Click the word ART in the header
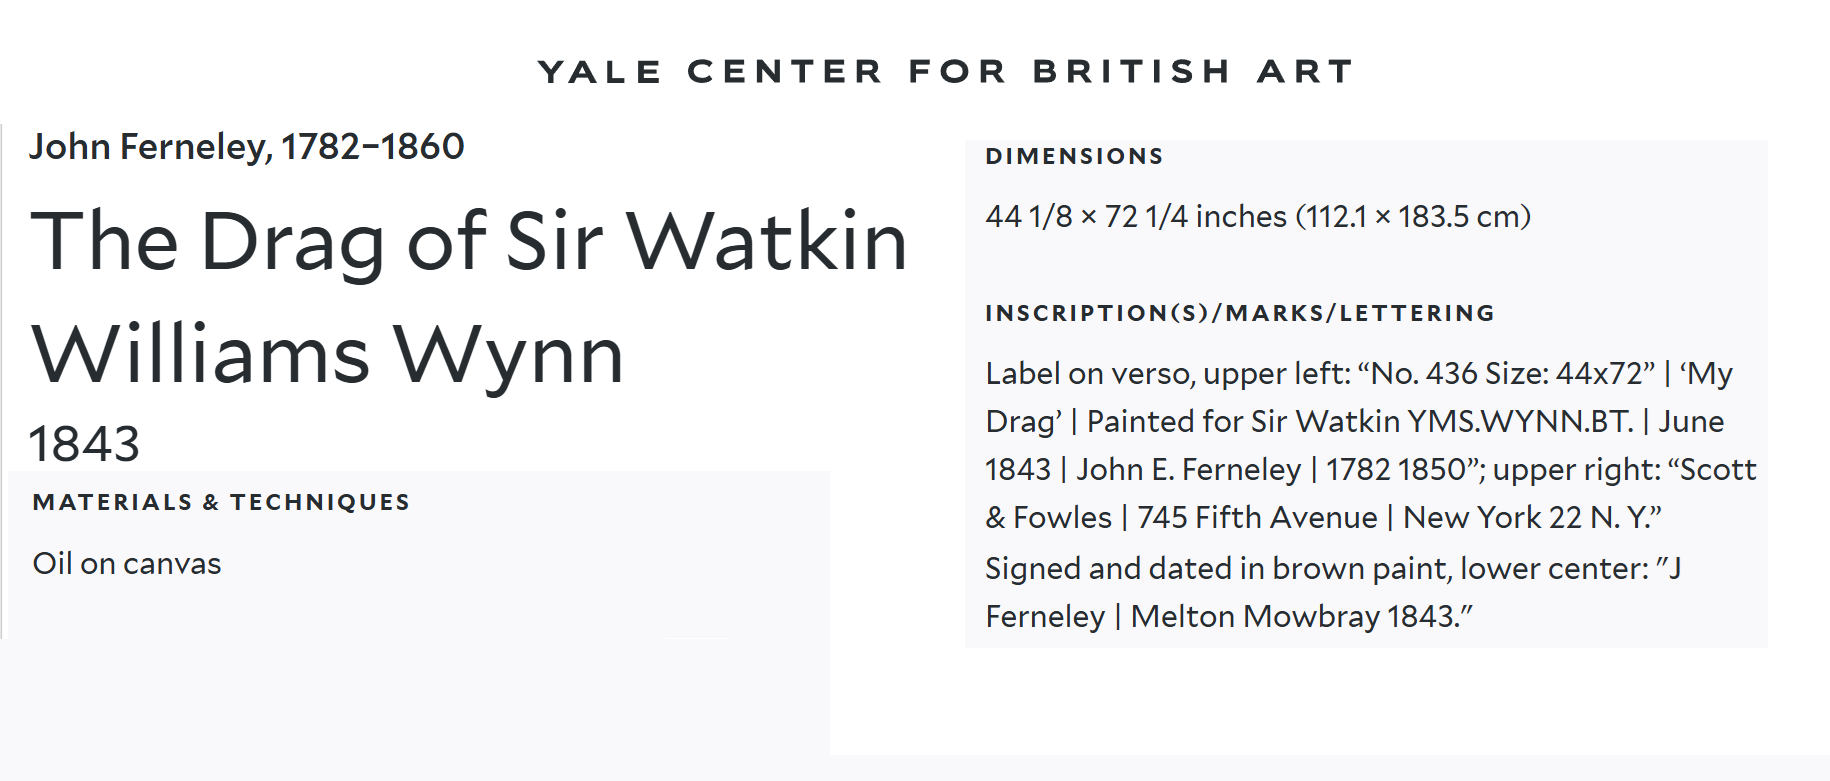 coord(1305,72)
